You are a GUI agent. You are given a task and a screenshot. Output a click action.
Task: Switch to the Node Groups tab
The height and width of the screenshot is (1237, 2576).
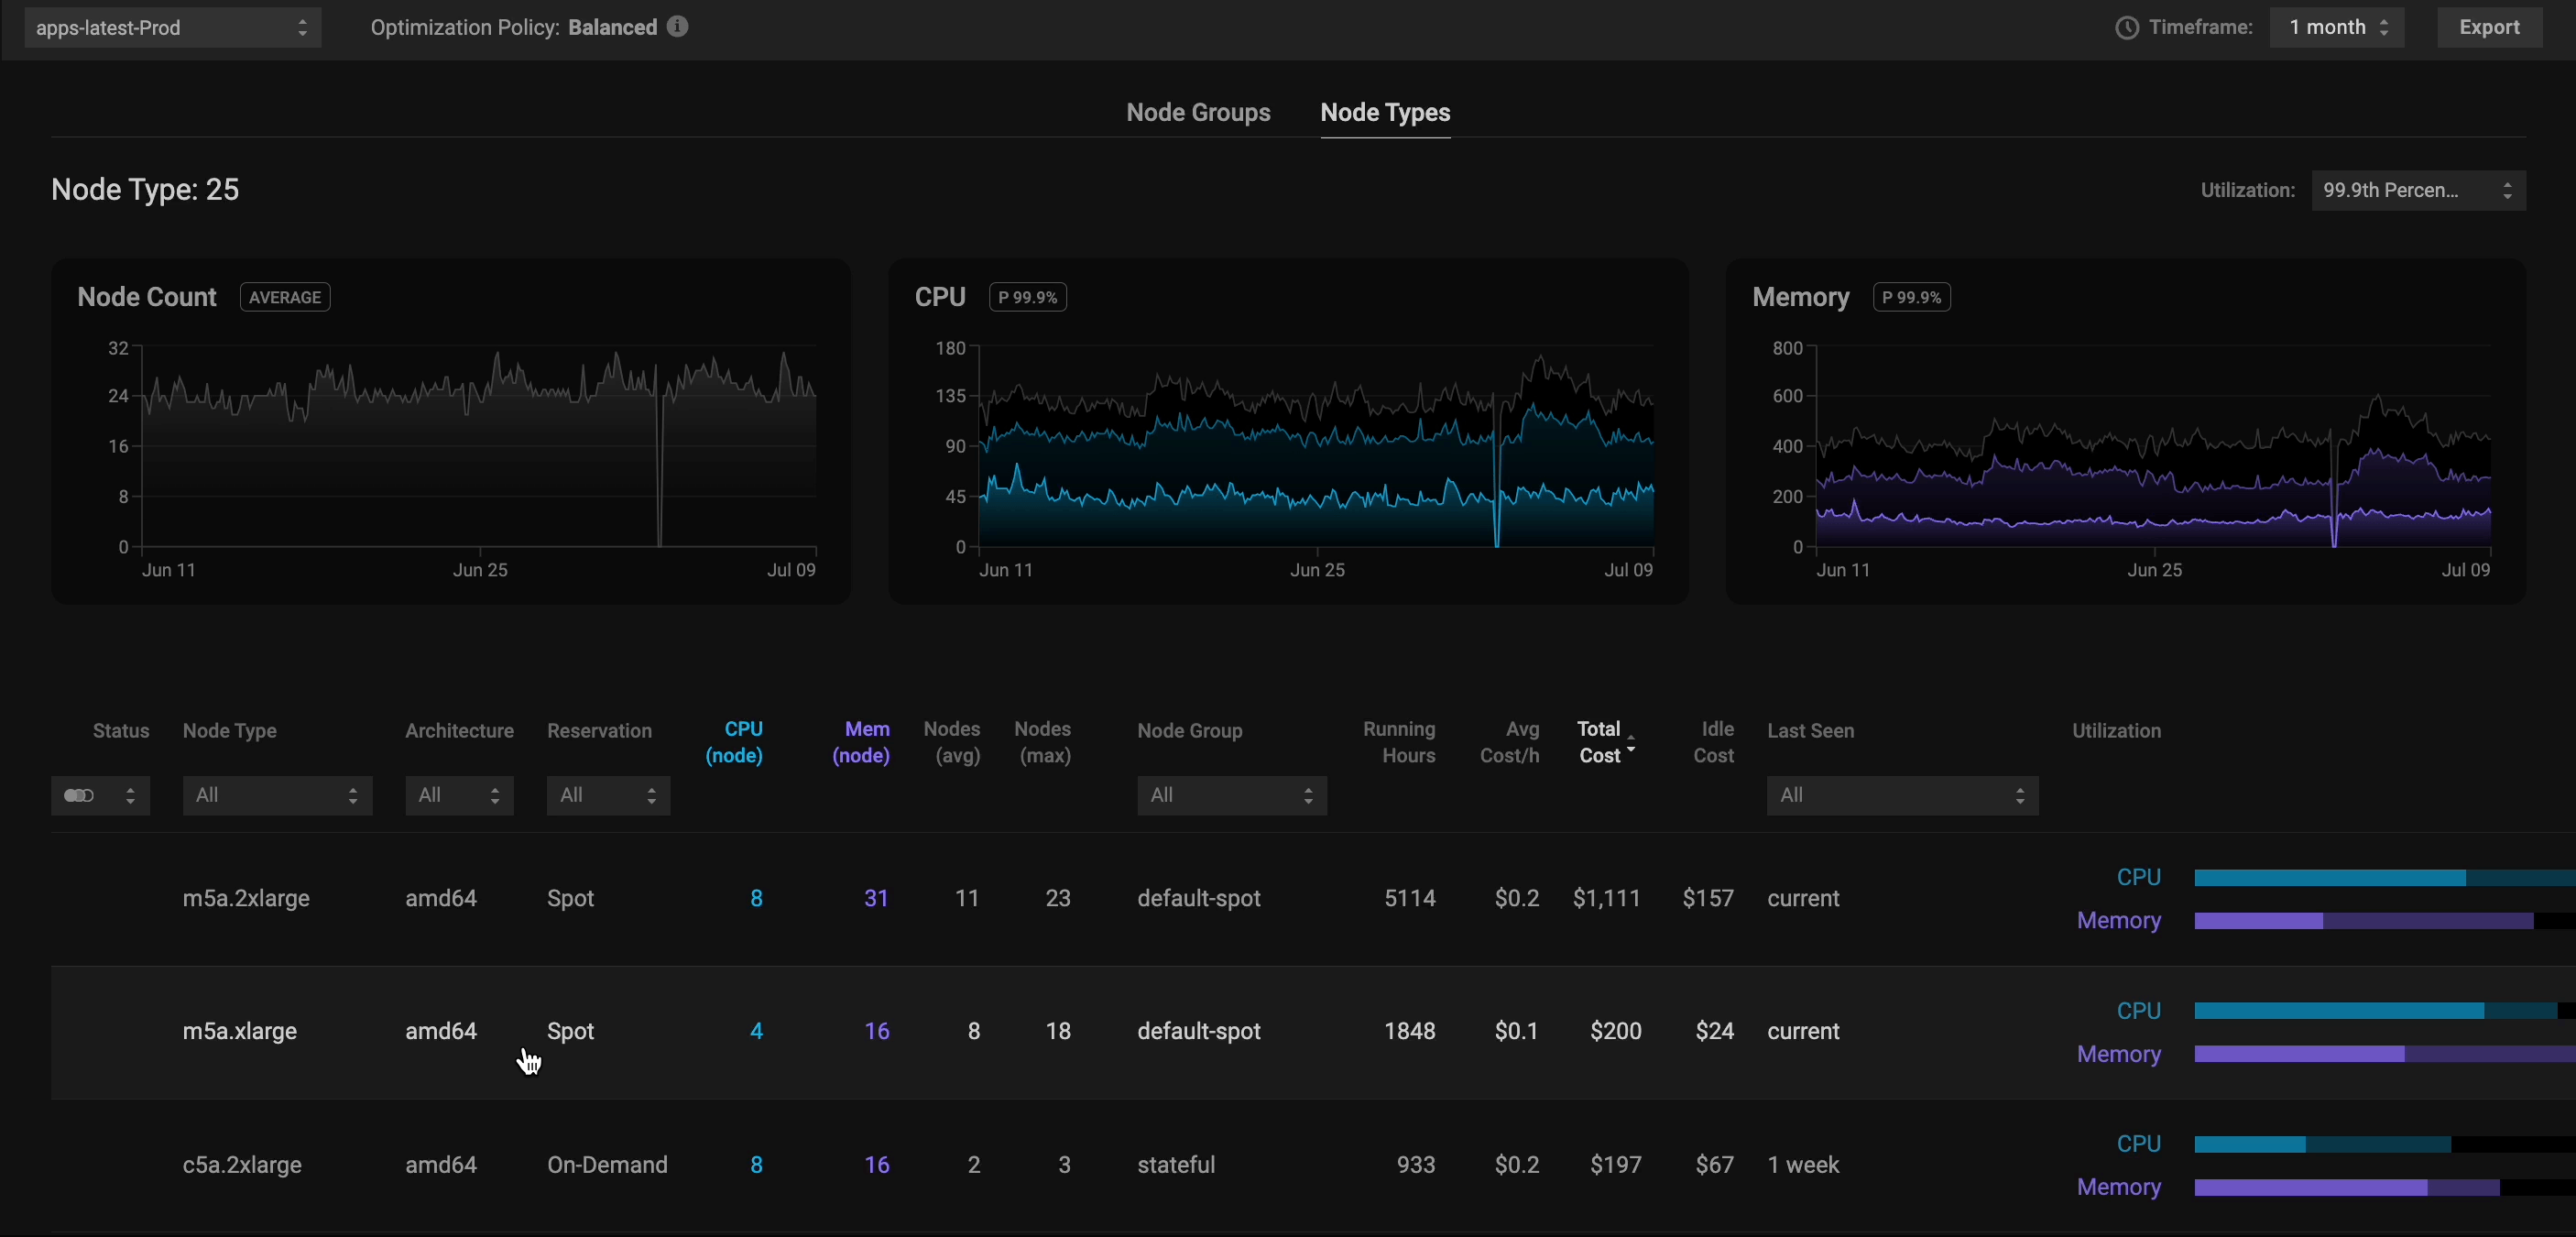coord(1198,113)
